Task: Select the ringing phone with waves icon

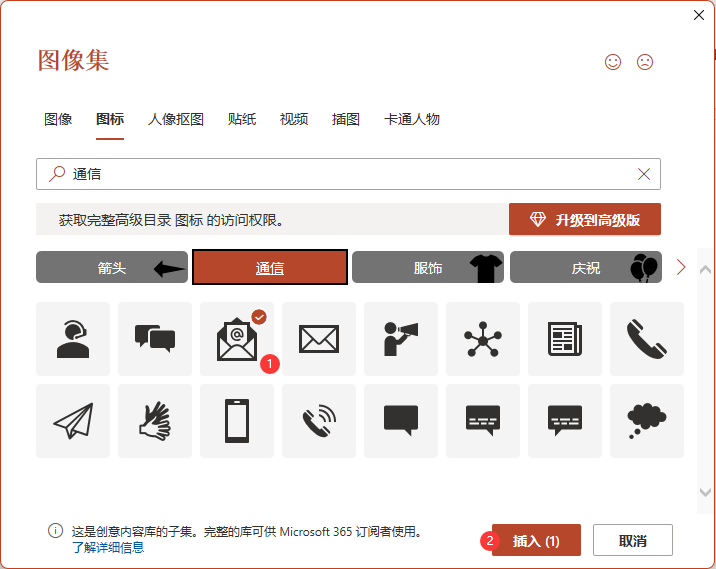Action: click(x=319, y=421)
